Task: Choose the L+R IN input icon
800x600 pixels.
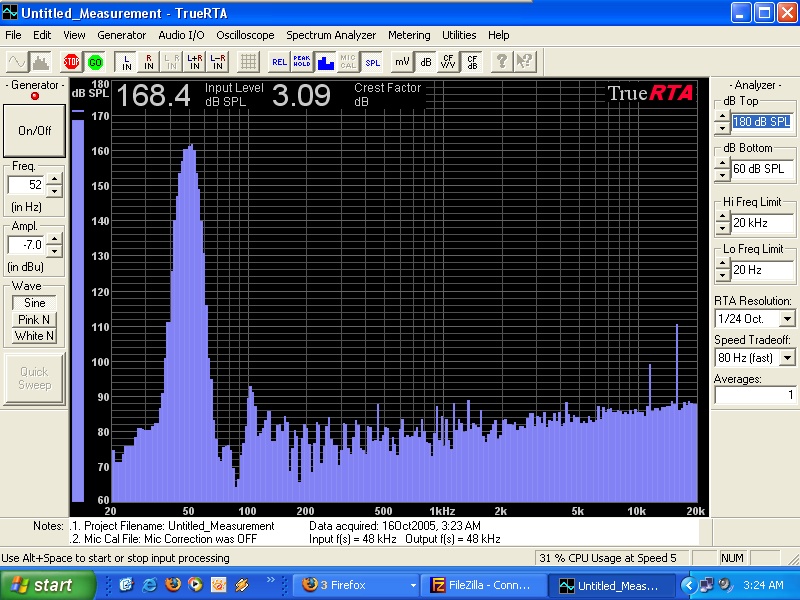Action: [x=194, y=62]
